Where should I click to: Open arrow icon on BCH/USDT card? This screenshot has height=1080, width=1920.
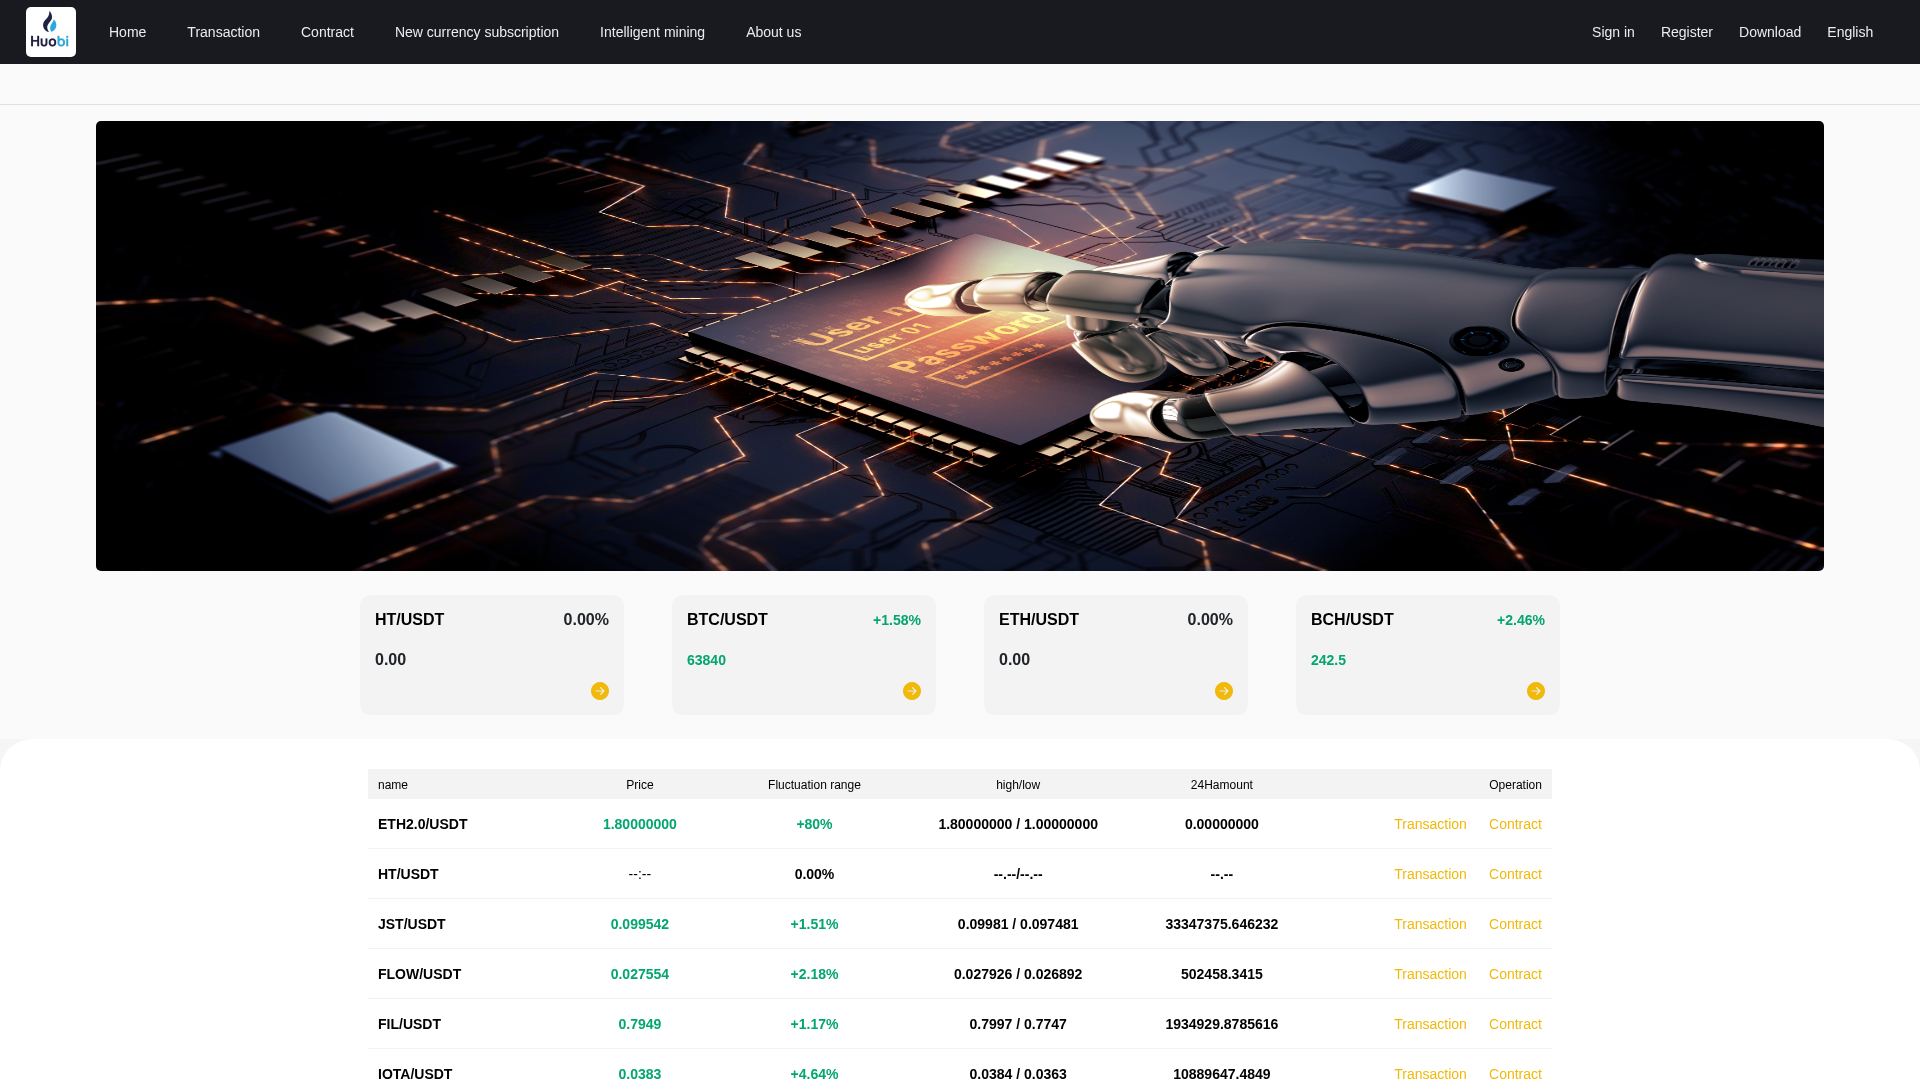[x=1536, y=691]
